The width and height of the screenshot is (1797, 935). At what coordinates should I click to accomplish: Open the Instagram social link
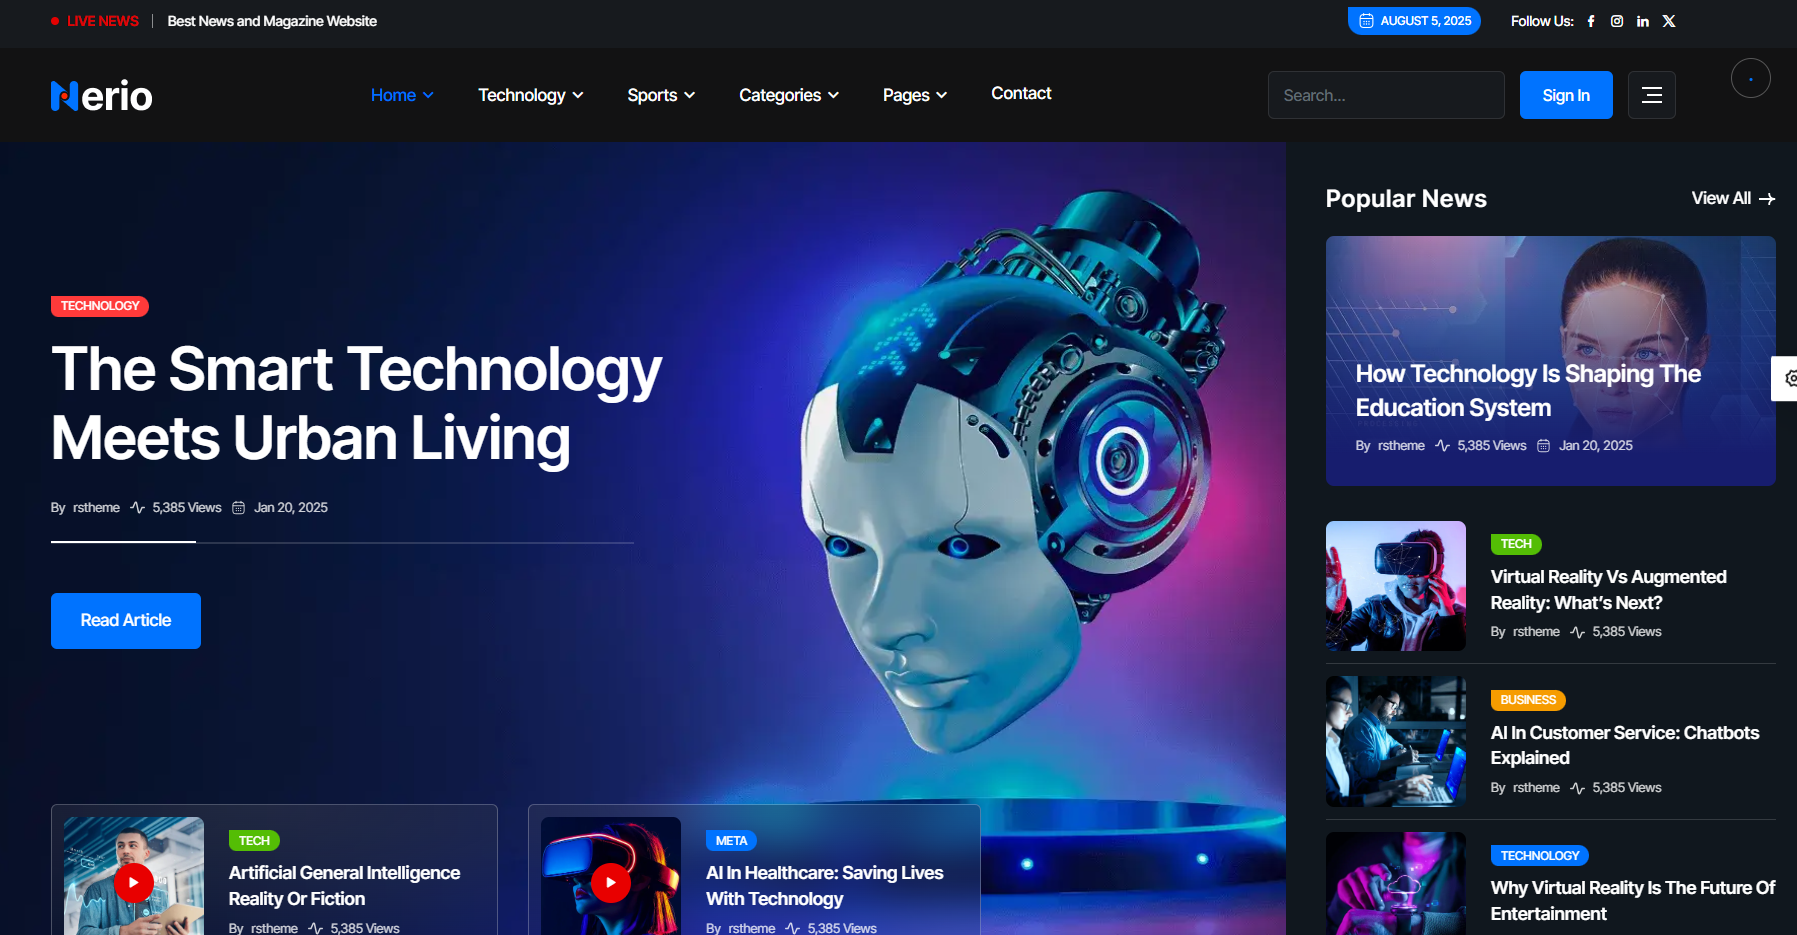[1617, 21]
